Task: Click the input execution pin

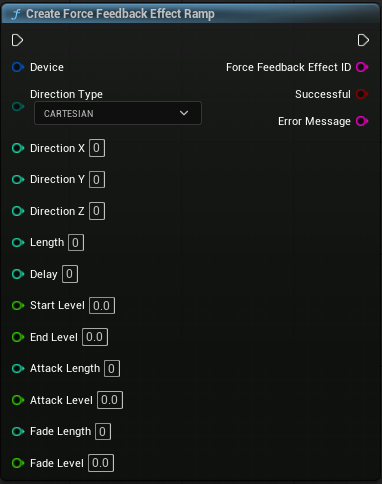Action: click(x=17, y=40)
